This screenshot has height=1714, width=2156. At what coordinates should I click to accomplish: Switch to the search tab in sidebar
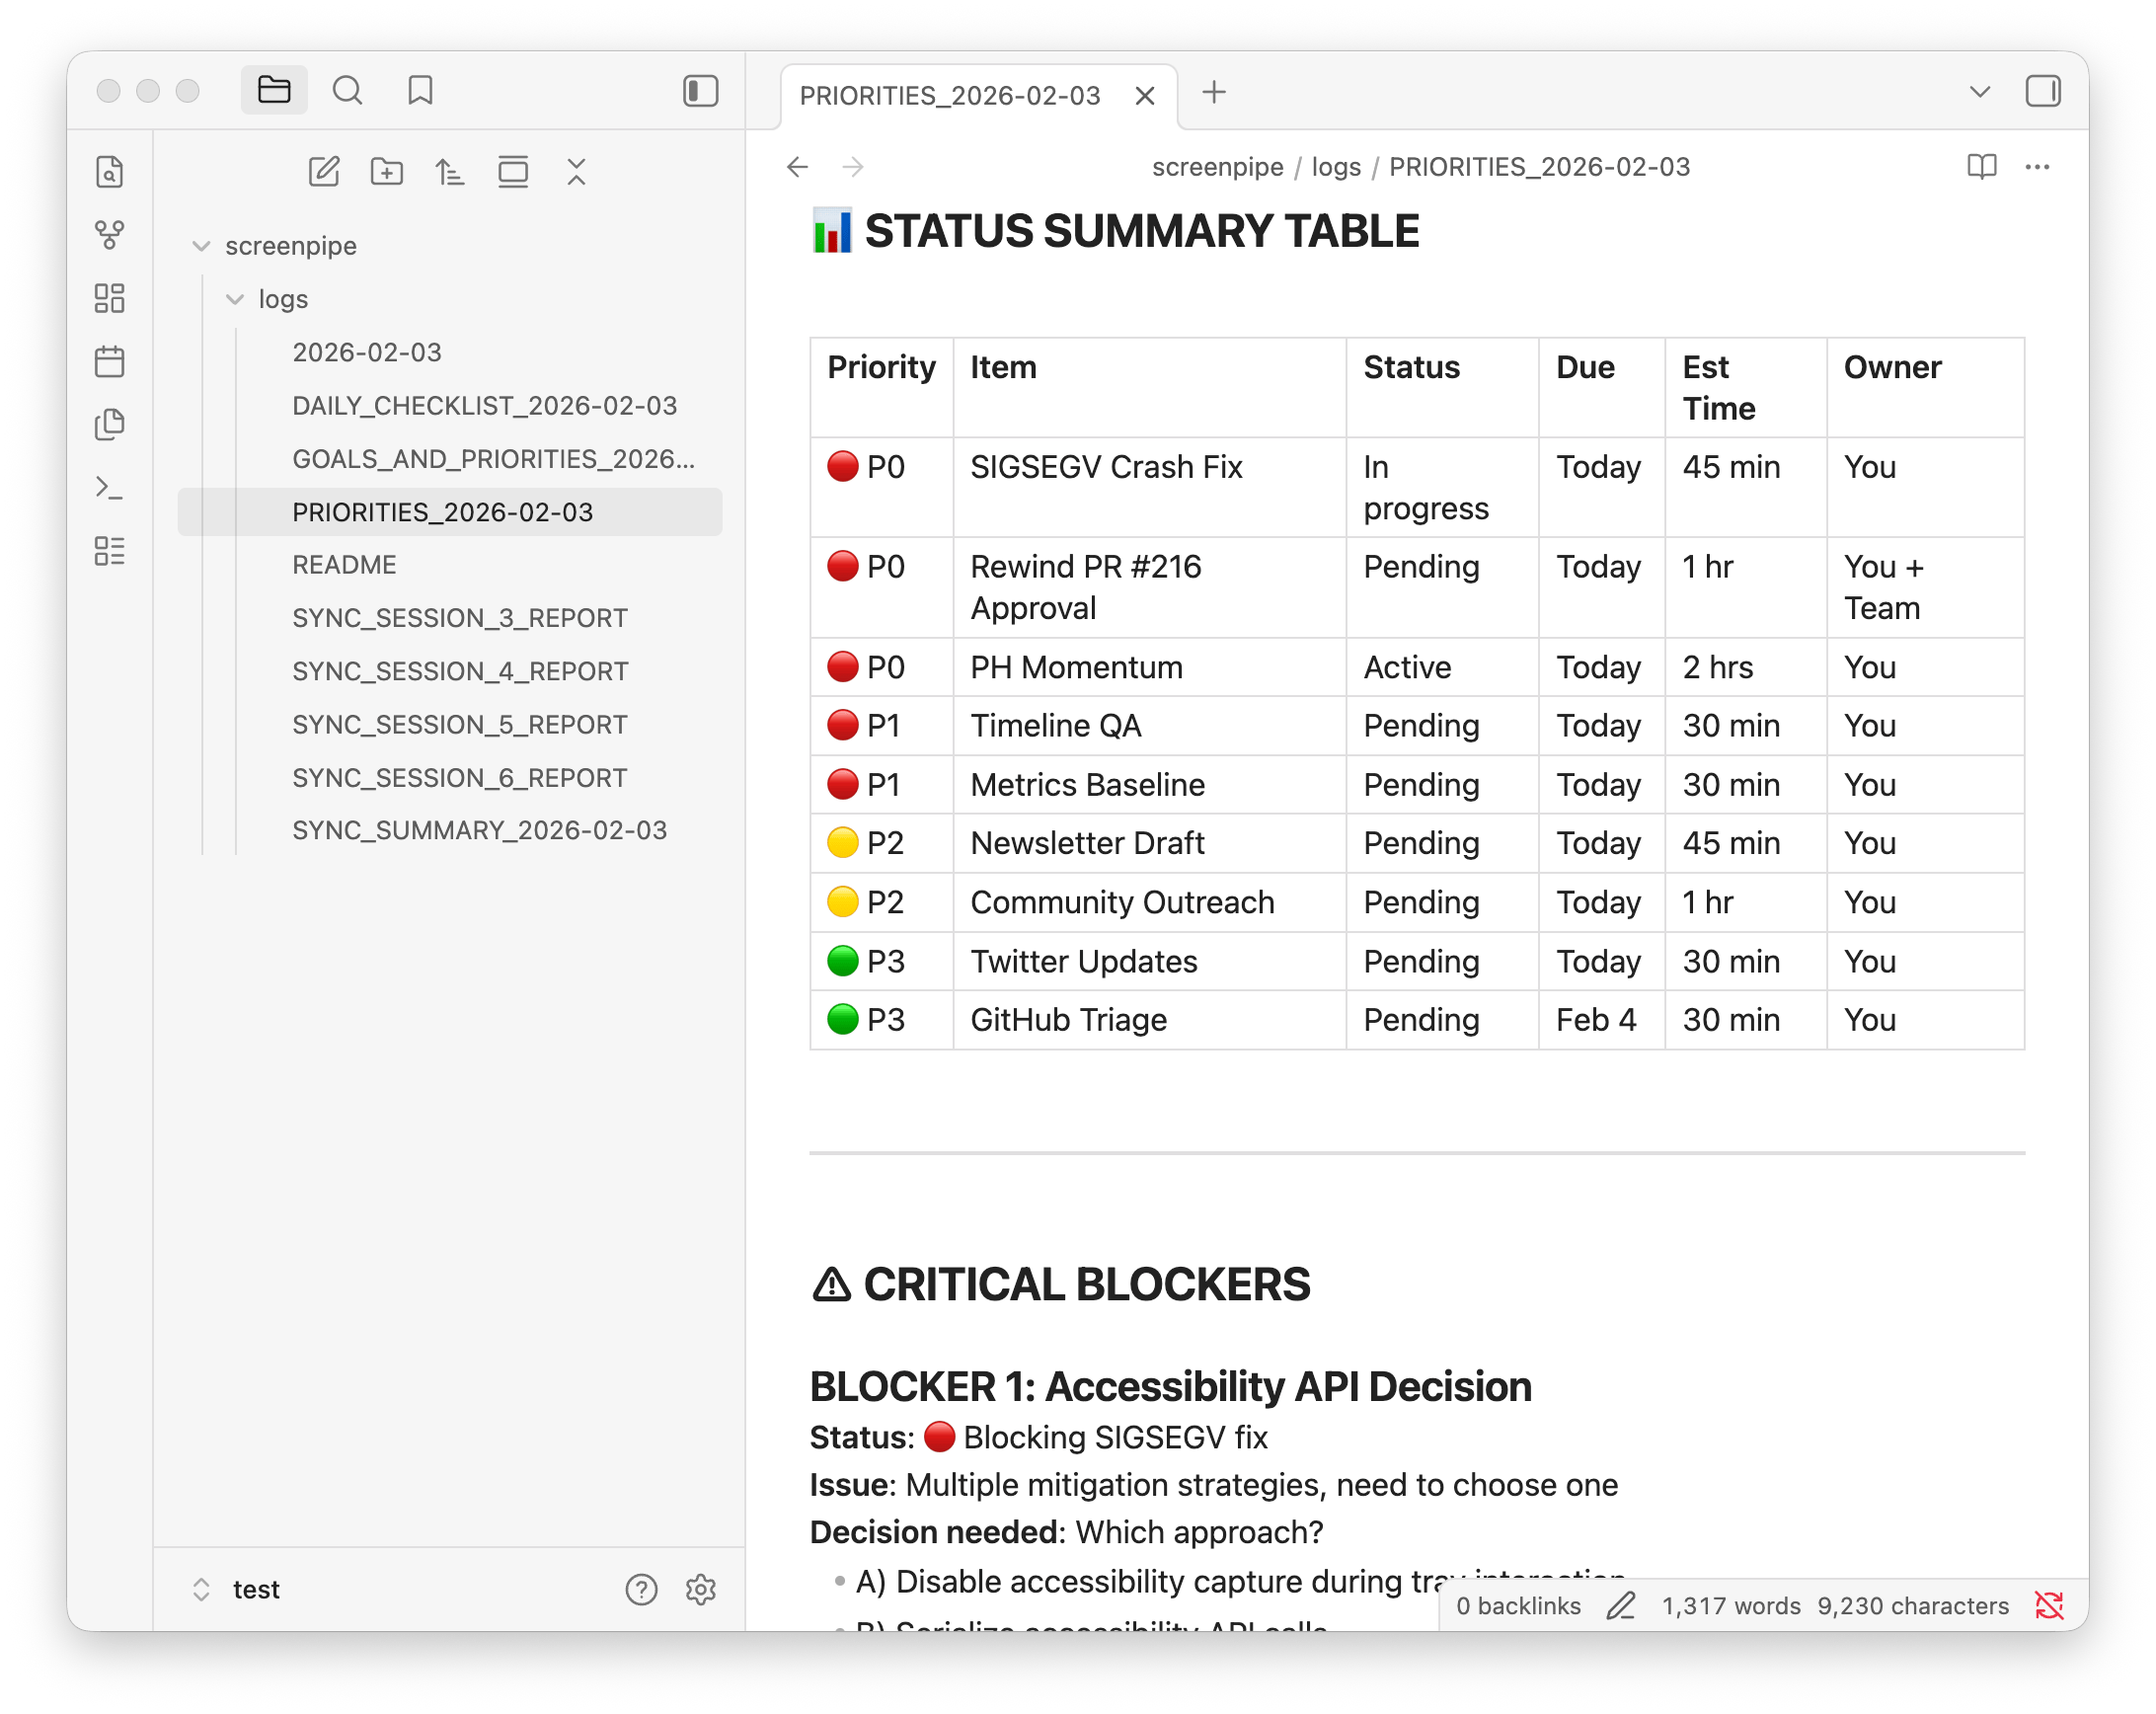click(x=347, y=91)
